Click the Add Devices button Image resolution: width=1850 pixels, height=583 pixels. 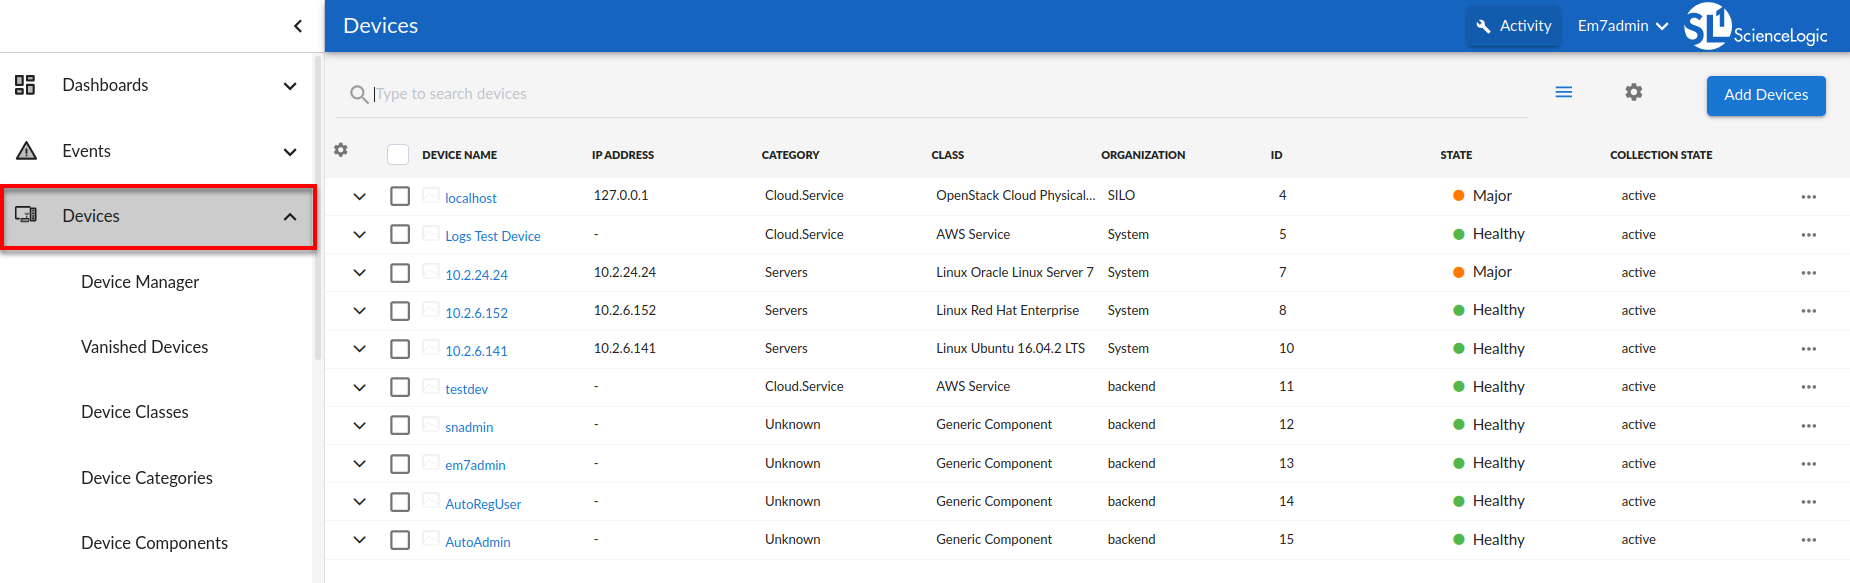coord(1765,95)
